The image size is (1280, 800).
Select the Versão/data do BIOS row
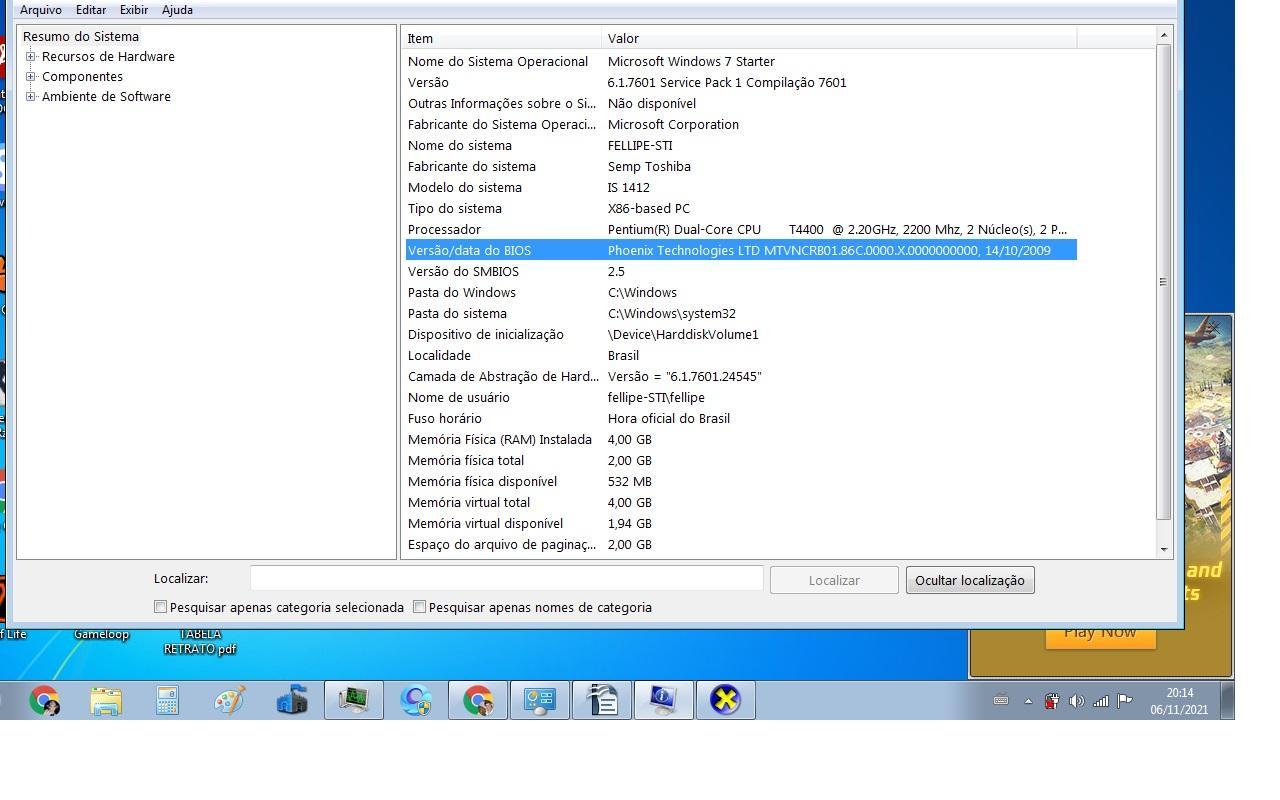(741, 250)
